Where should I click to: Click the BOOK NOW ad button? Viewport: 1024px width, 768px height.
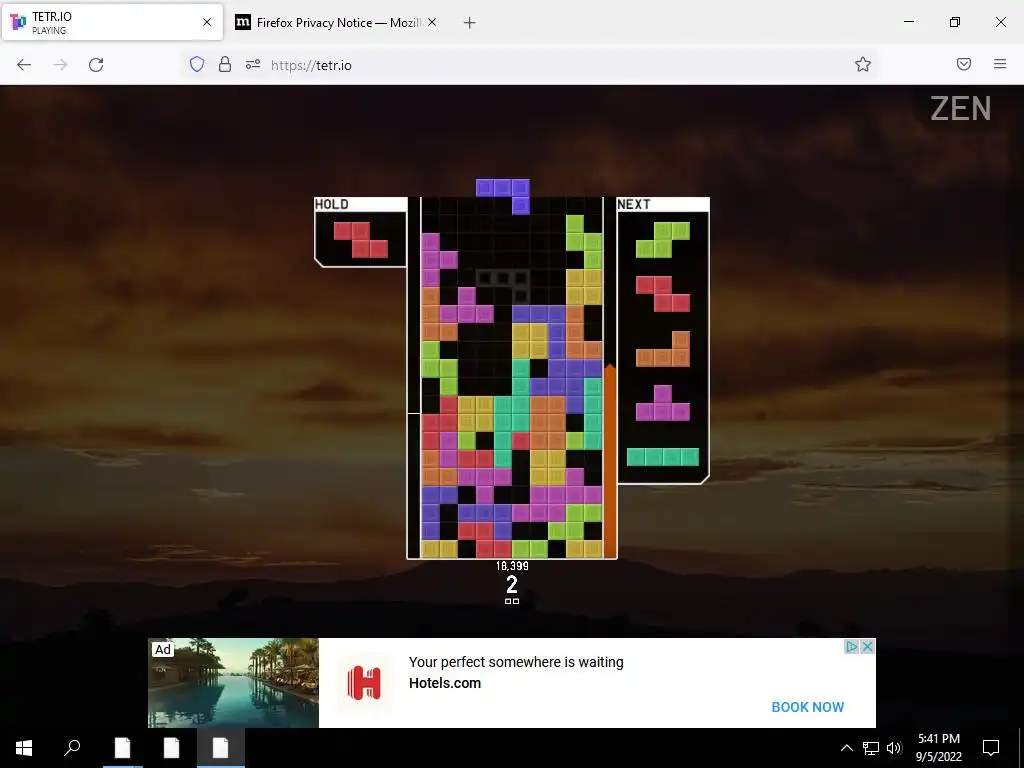[x=808, y=707]
